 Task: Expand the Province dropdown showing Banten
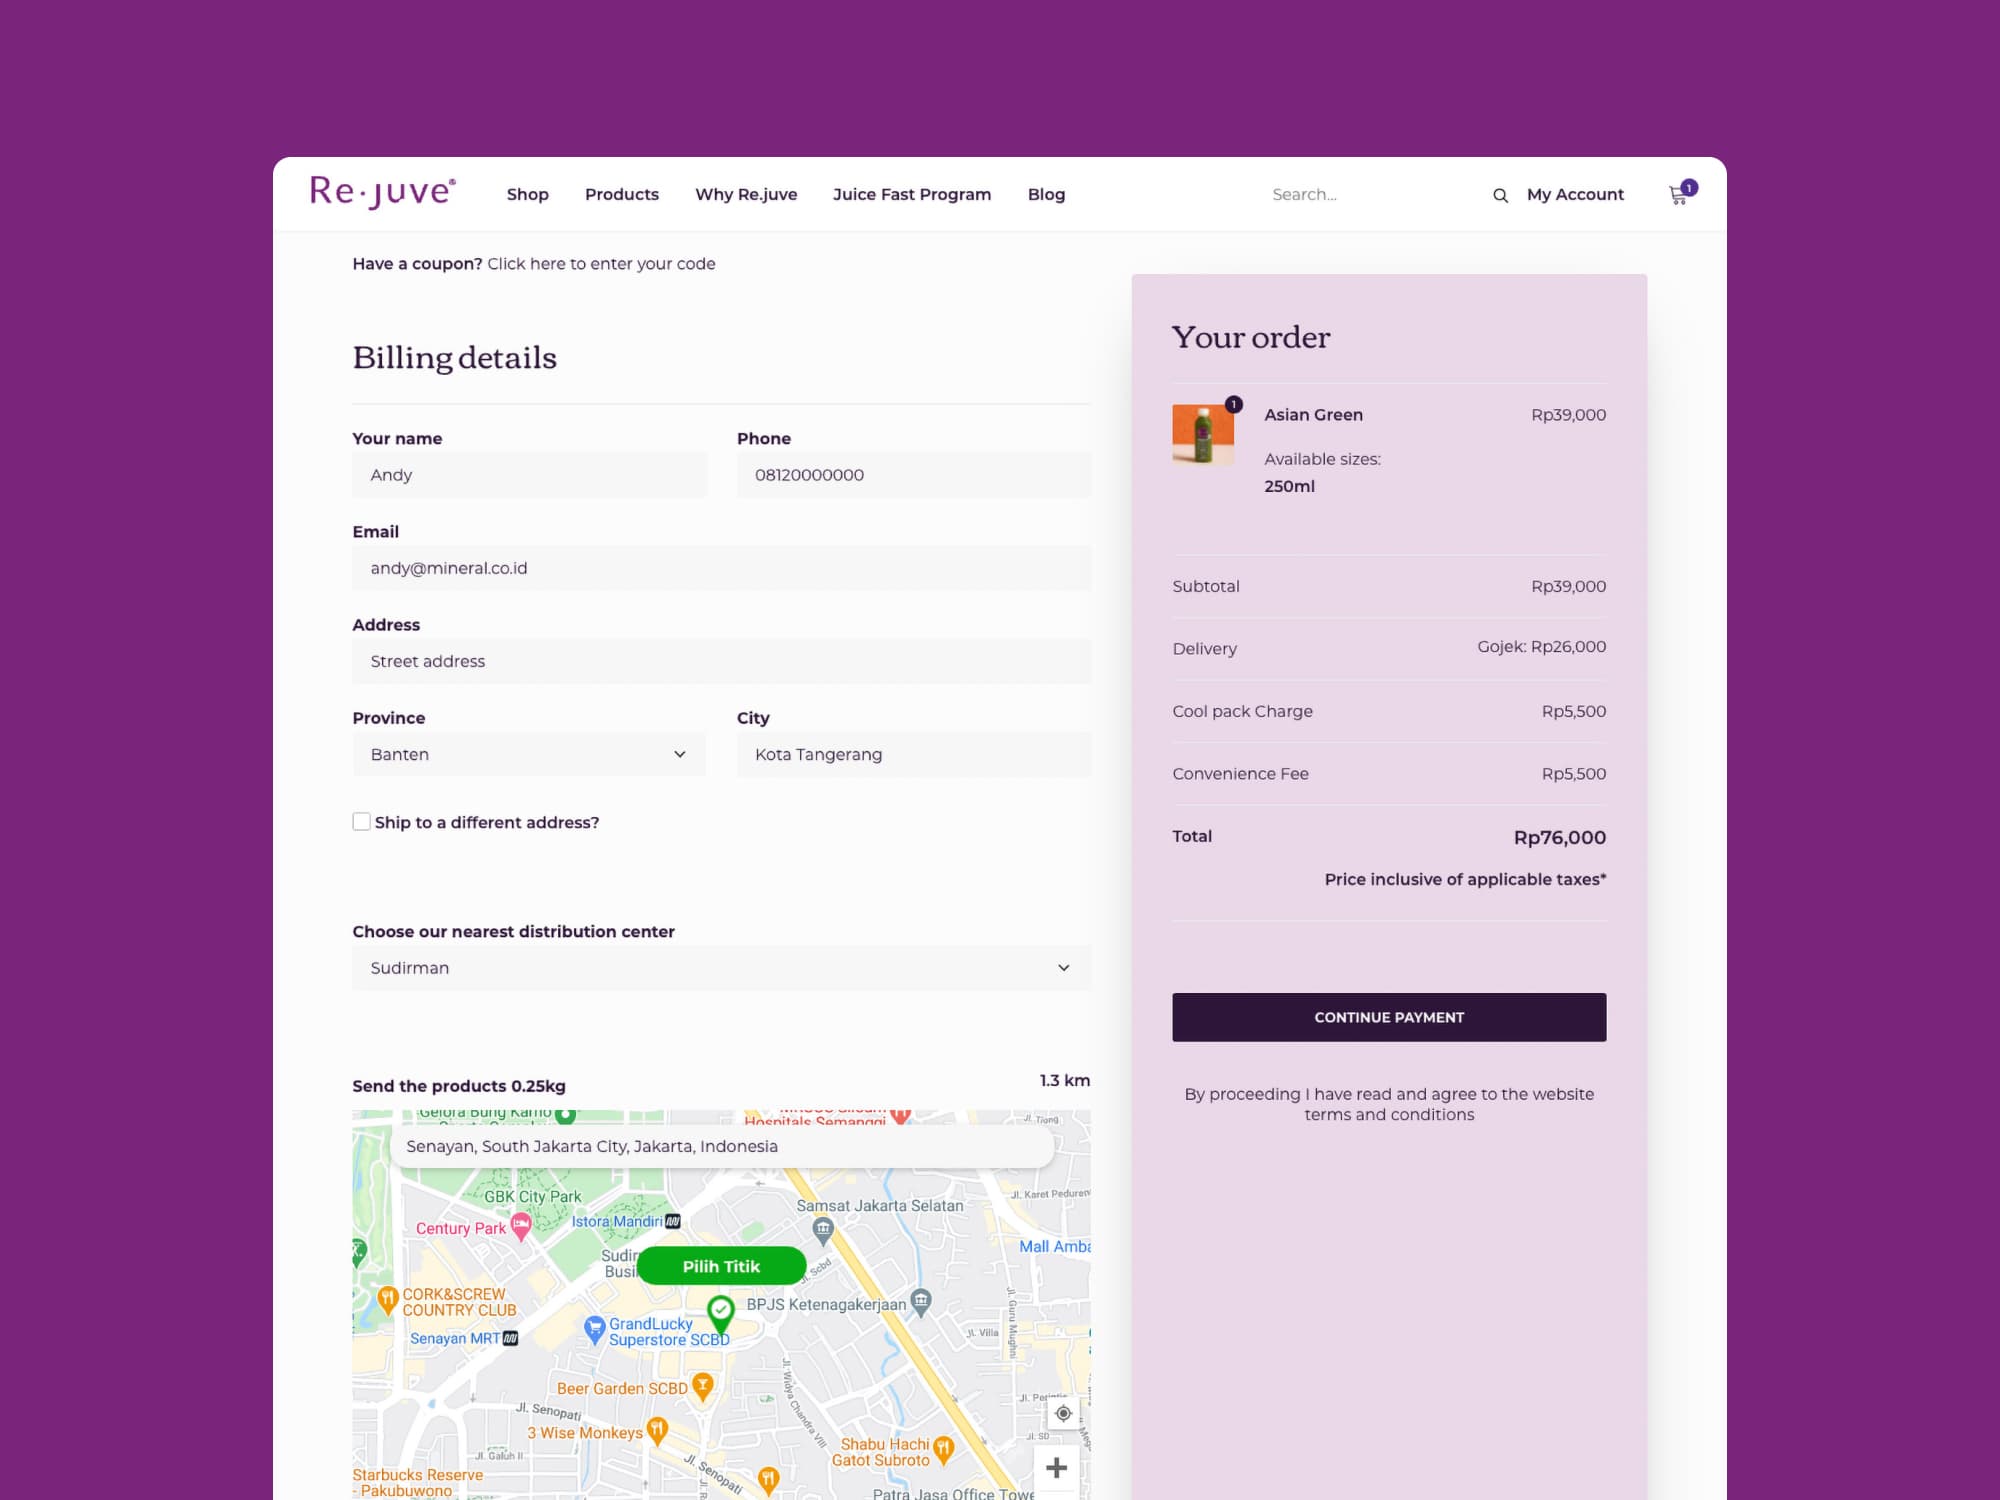[x=529, y=754]
